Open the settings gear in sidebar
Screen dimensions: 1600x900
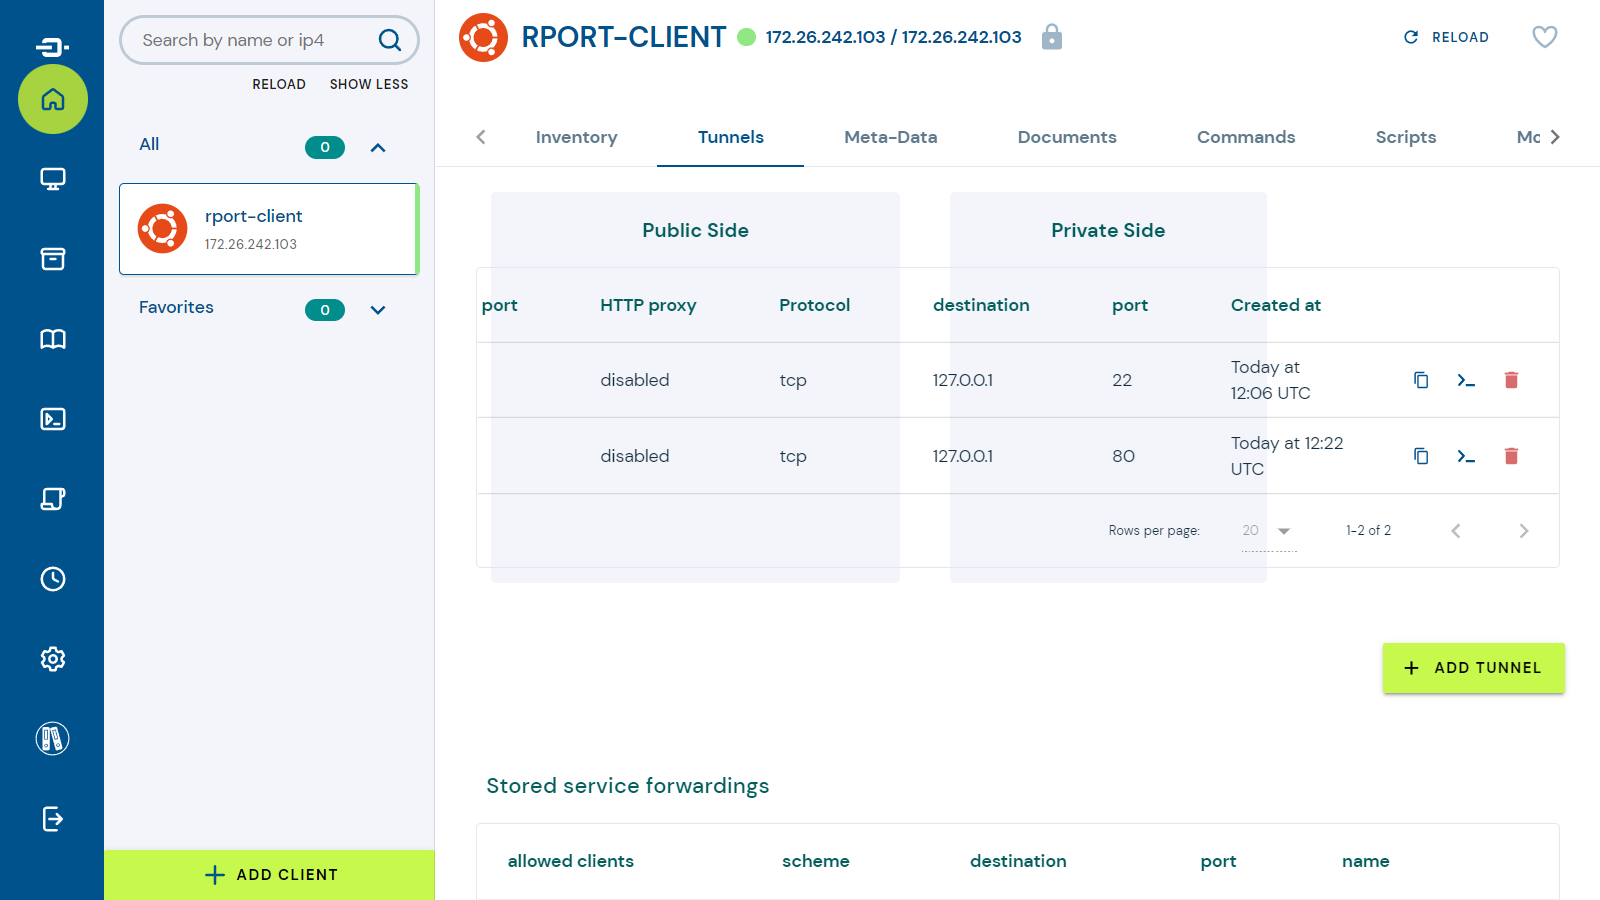pyautogui.click(x=53, y=659)
